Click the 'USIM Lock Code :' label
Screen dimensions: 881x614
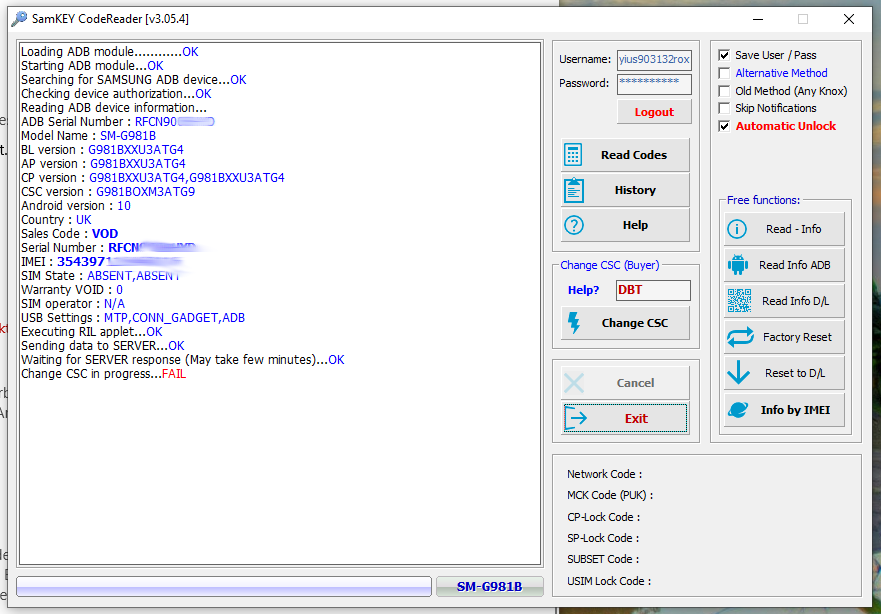[609, 581]
